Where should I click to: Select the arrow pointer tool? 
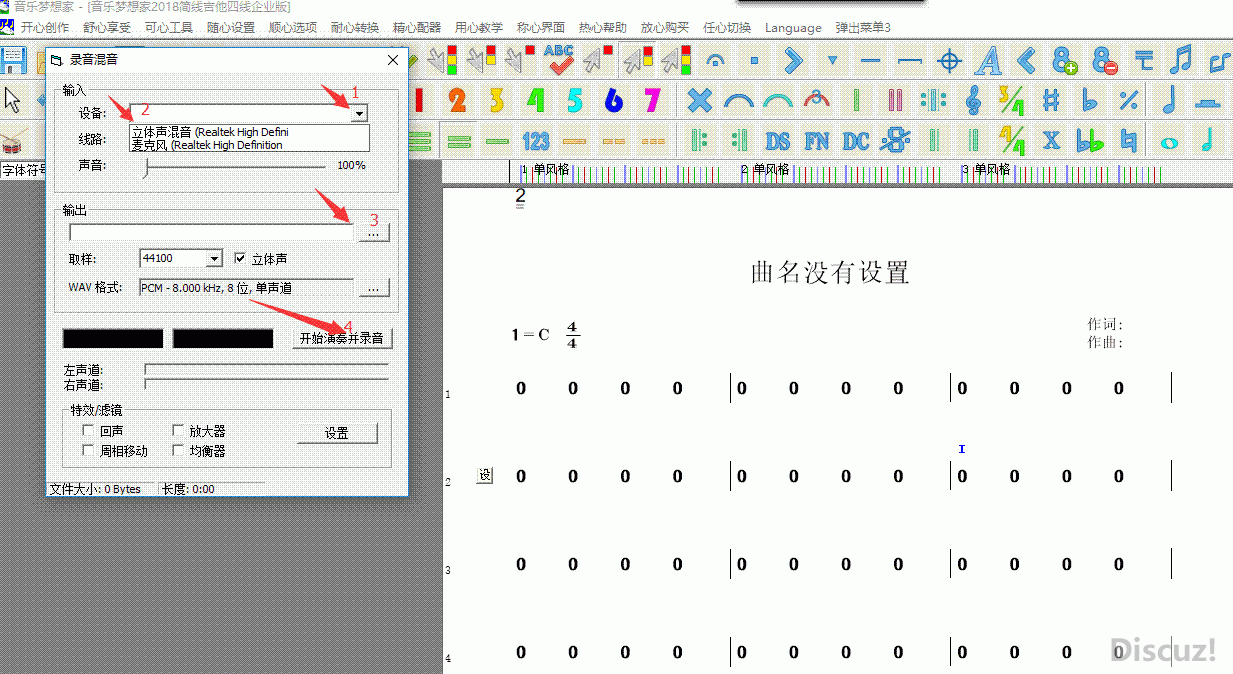coord(13,100)
